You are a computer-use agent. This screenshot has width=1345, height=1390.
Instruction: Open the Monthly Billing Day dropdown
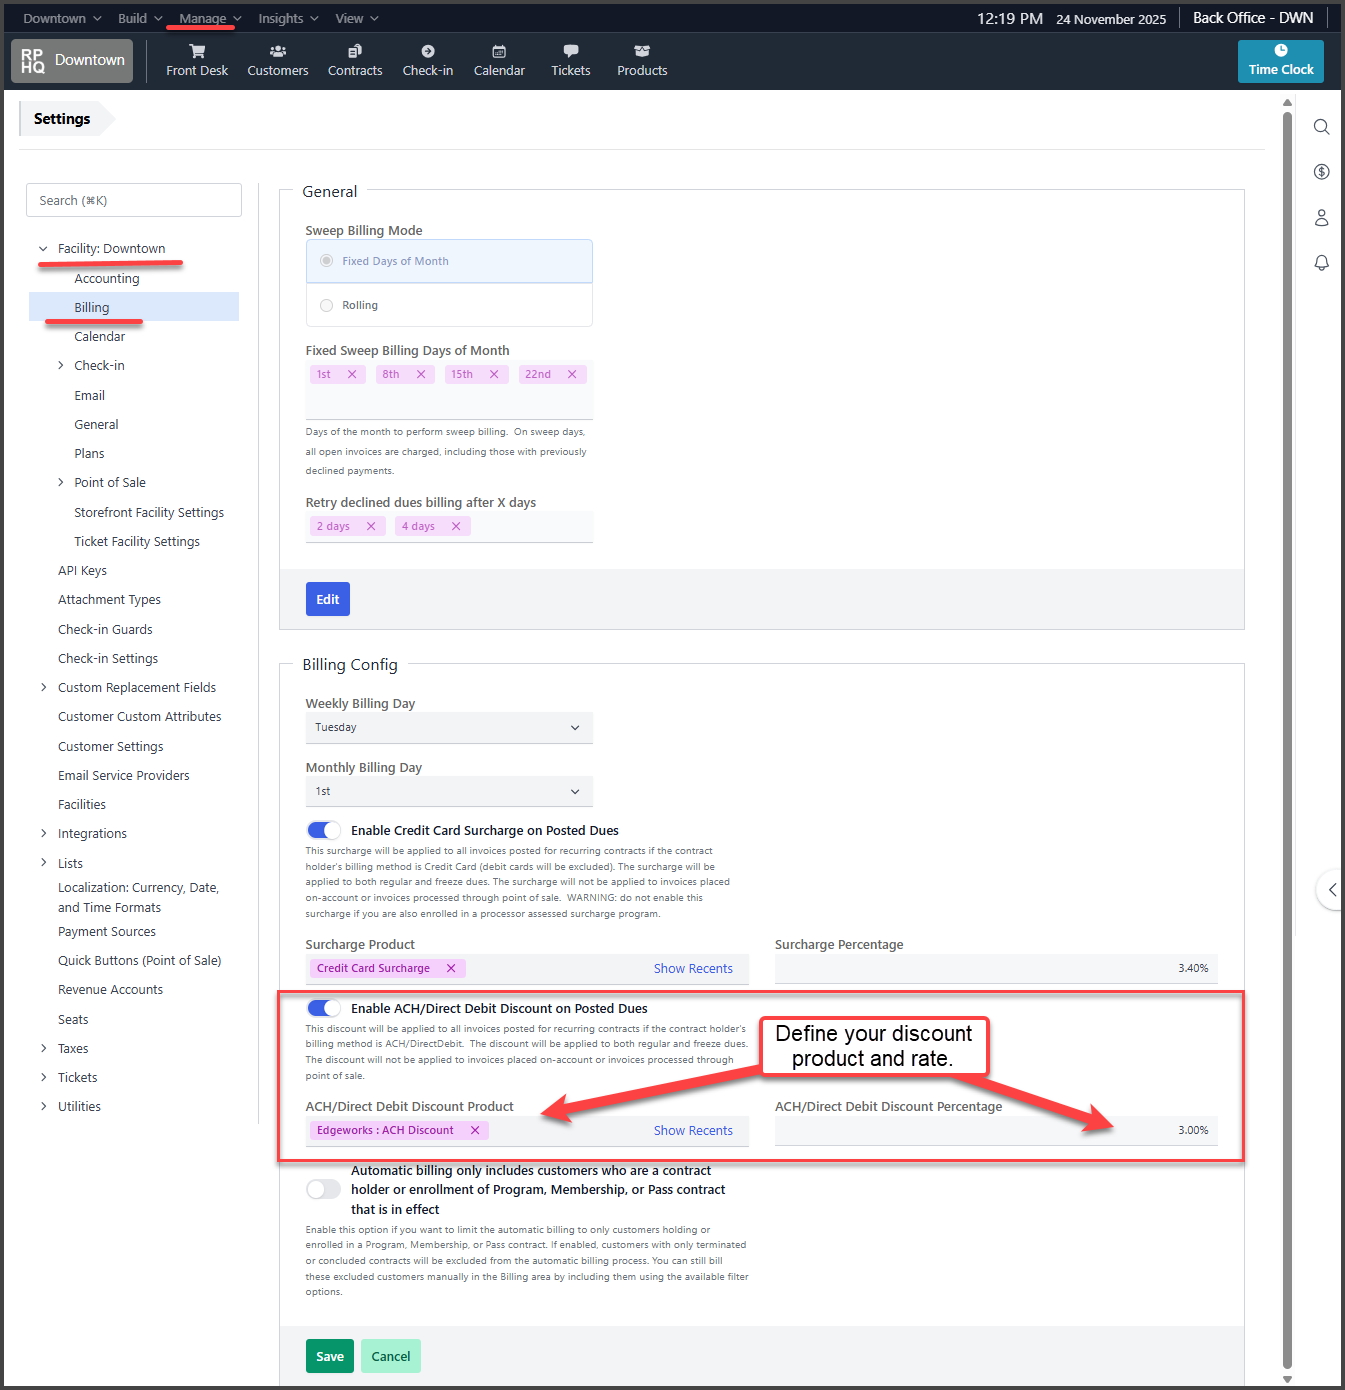pos(449,791)
